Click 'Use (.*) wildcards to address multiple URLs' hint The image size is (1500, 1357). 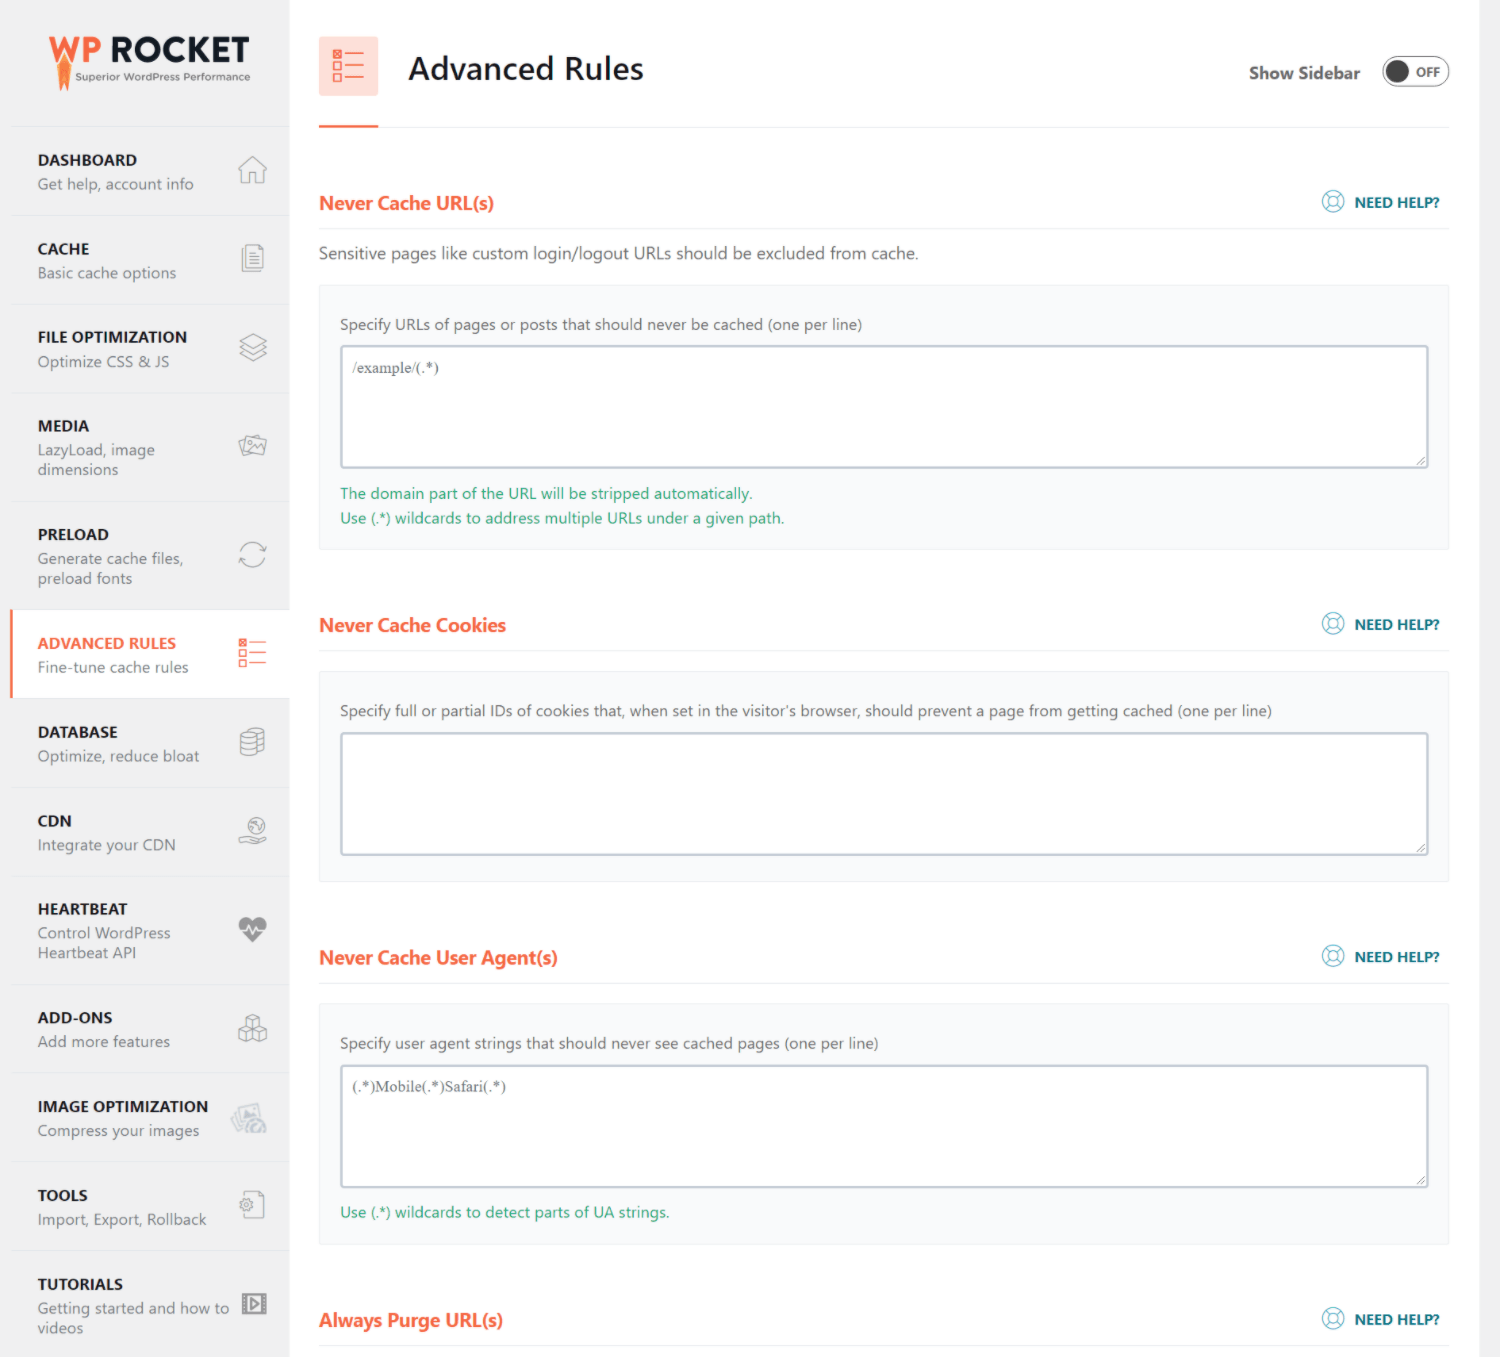562,518
